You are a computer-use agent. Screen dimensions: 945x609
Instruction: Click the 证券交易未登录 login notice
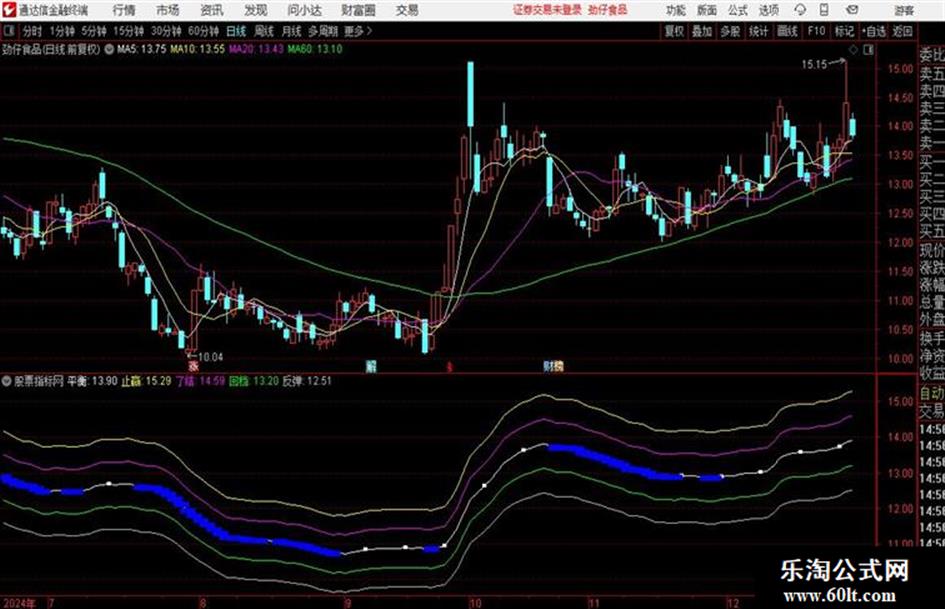coord(548,10)
